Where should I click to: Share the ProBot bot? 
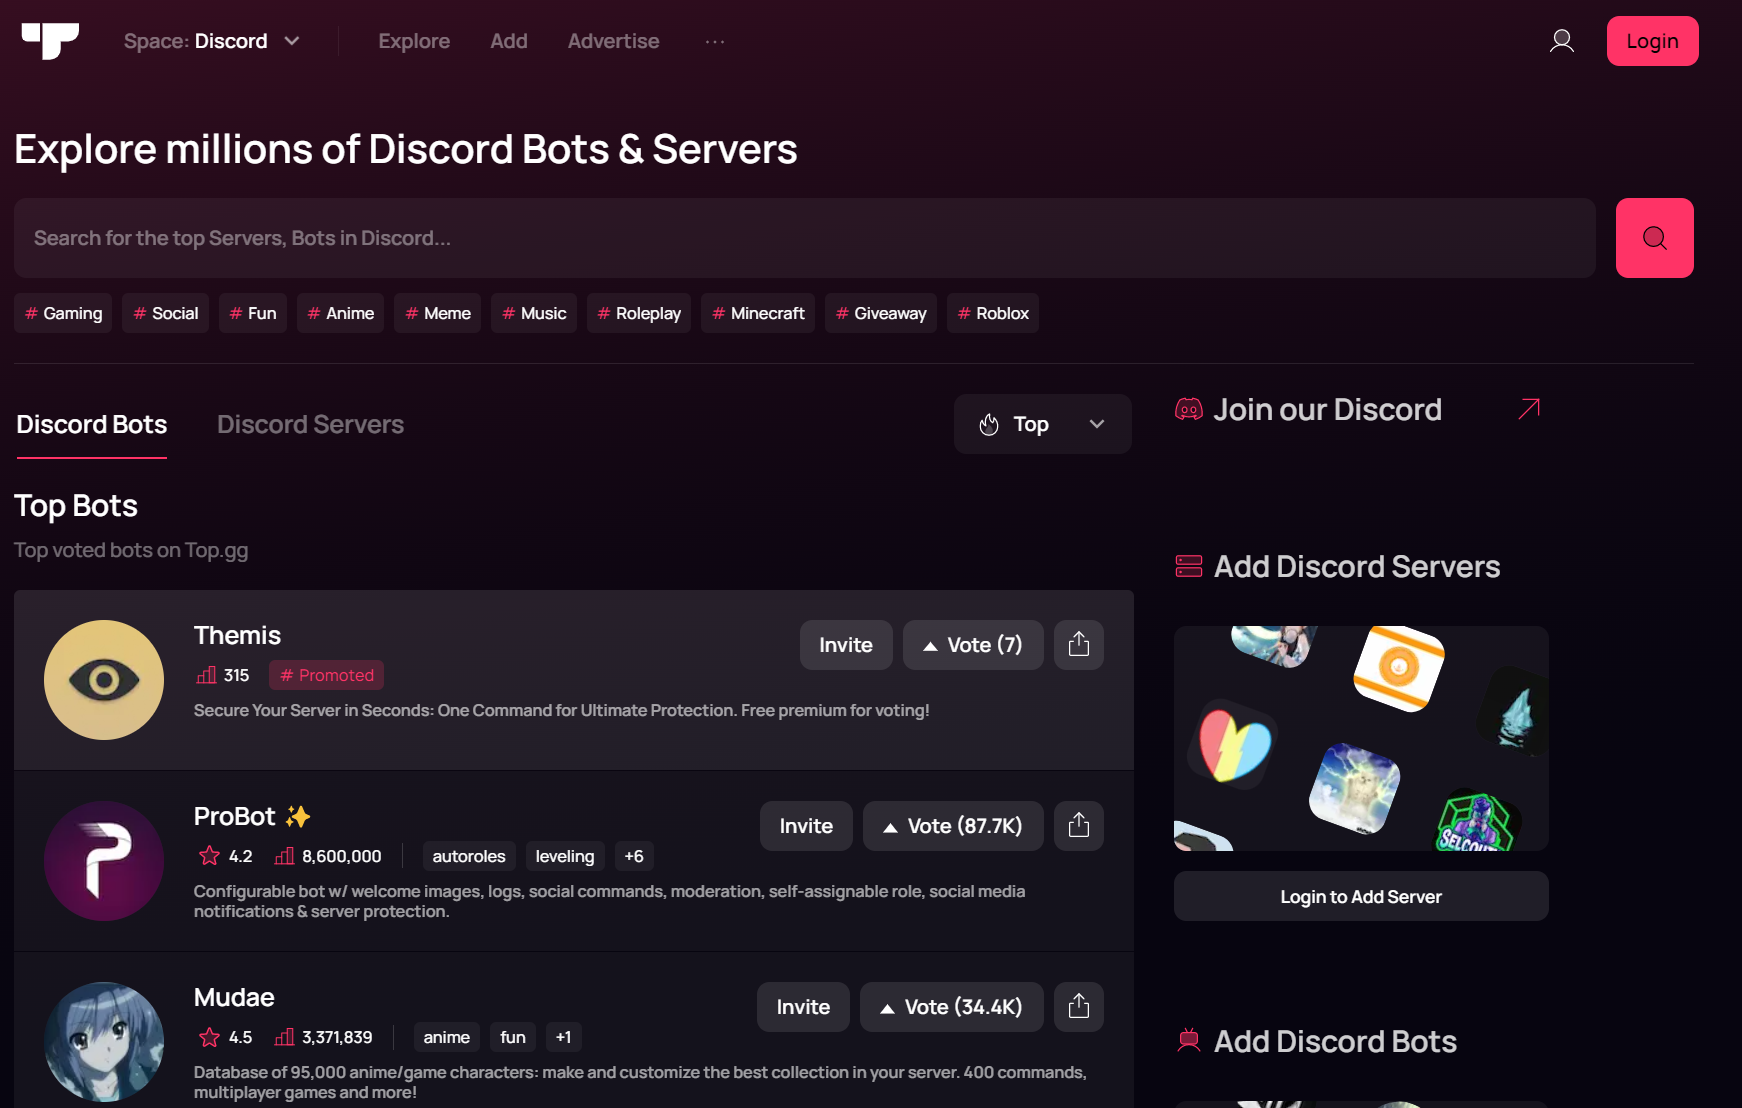pos(1078,826)
